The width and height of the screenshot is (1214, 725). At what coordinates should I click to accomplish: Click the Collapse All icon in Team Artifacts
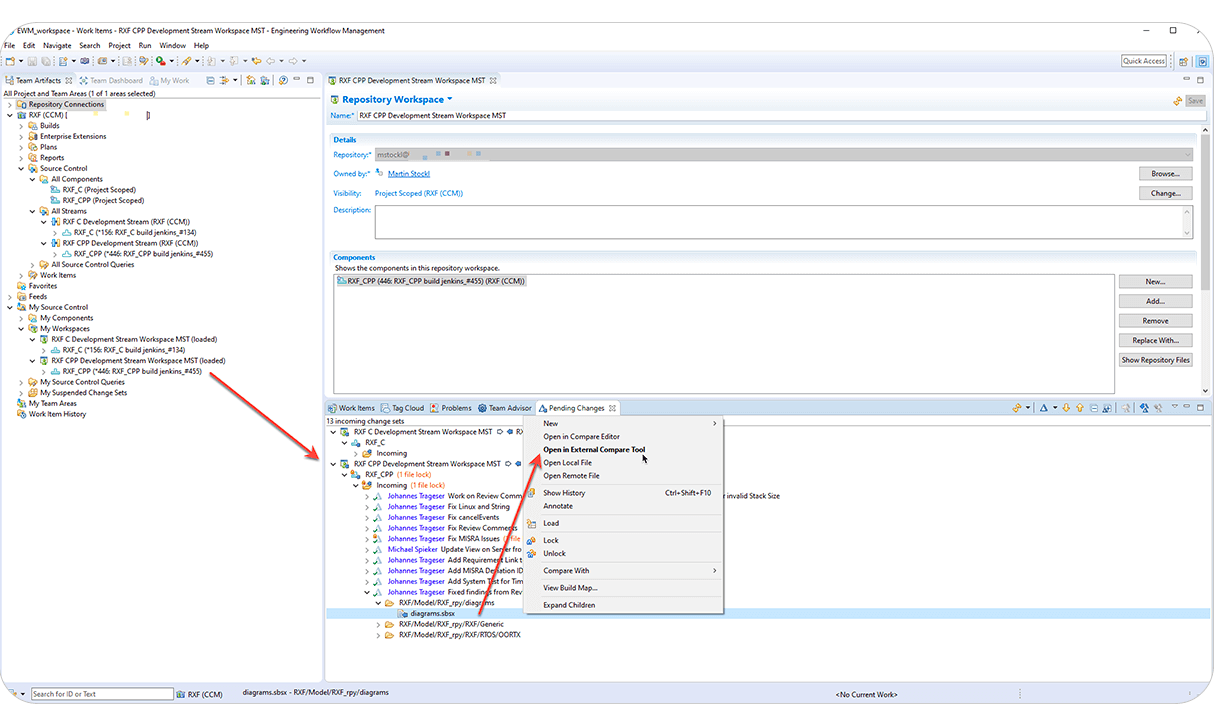[210, 80]
